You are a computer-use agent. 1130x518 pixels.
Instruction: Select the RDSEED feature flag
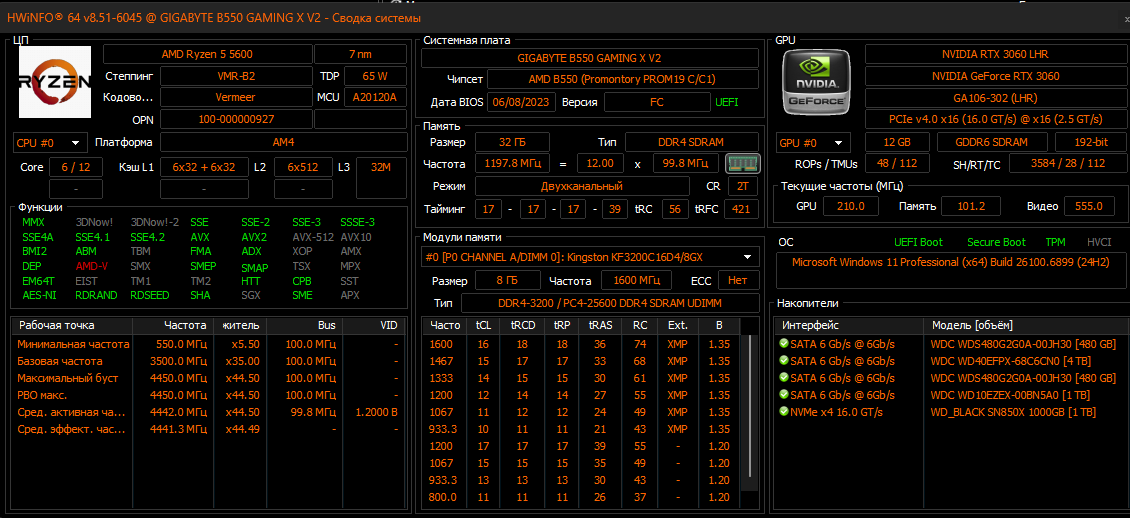tap(152, 295)
